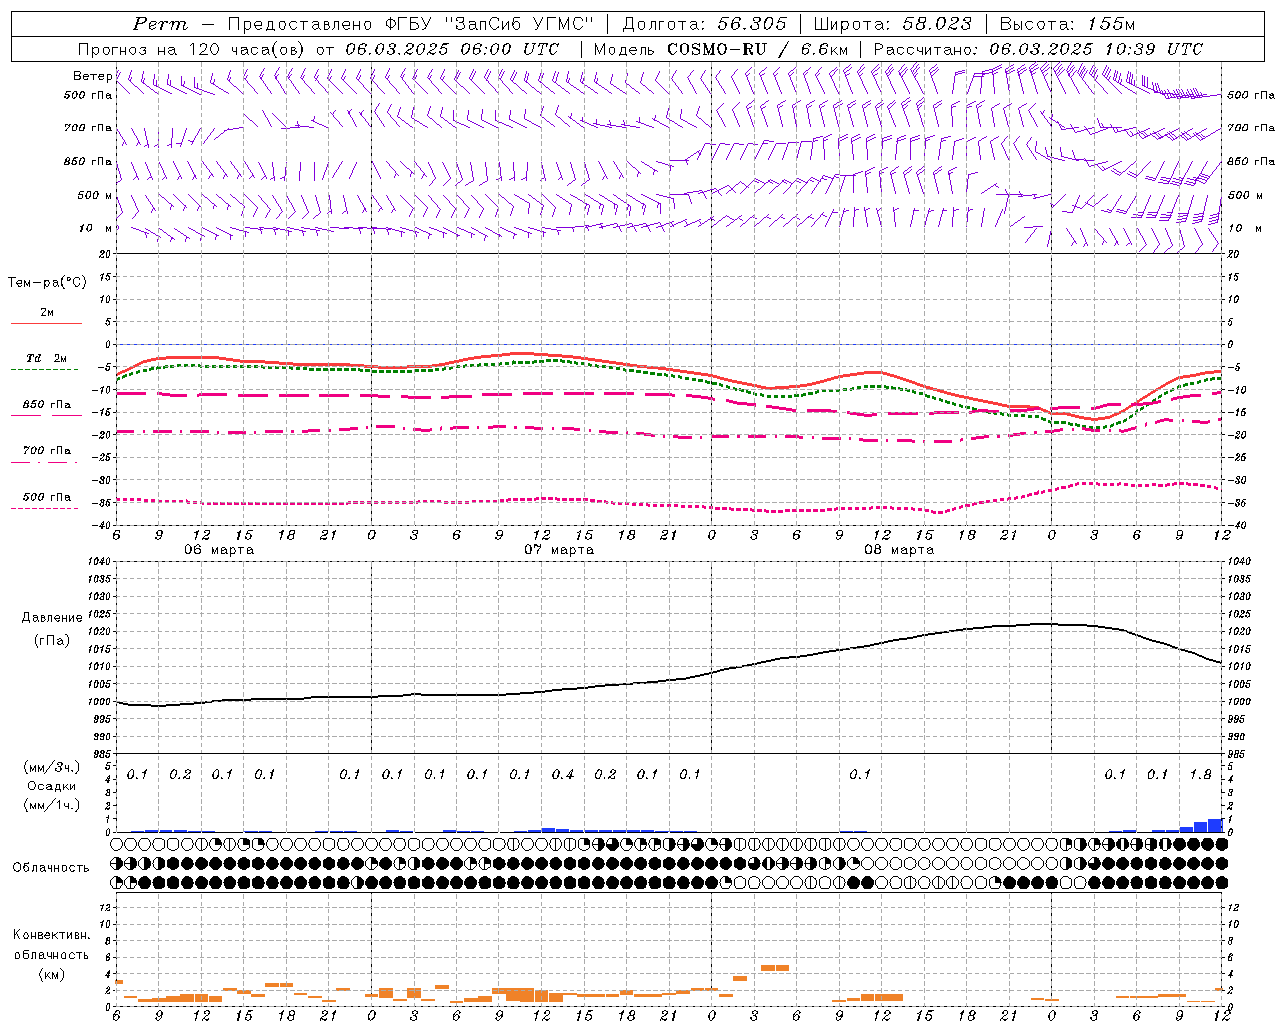Click the "Perm" station name in title
1280x1024 pixels.
pos(160,24)
